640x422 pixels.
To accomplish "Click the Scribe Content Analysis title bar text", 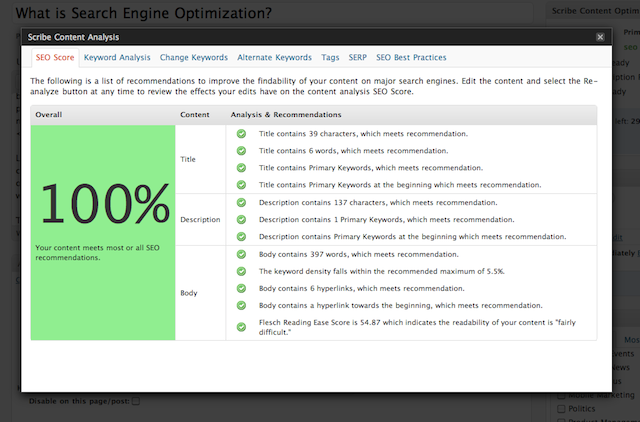I will 73,37.
